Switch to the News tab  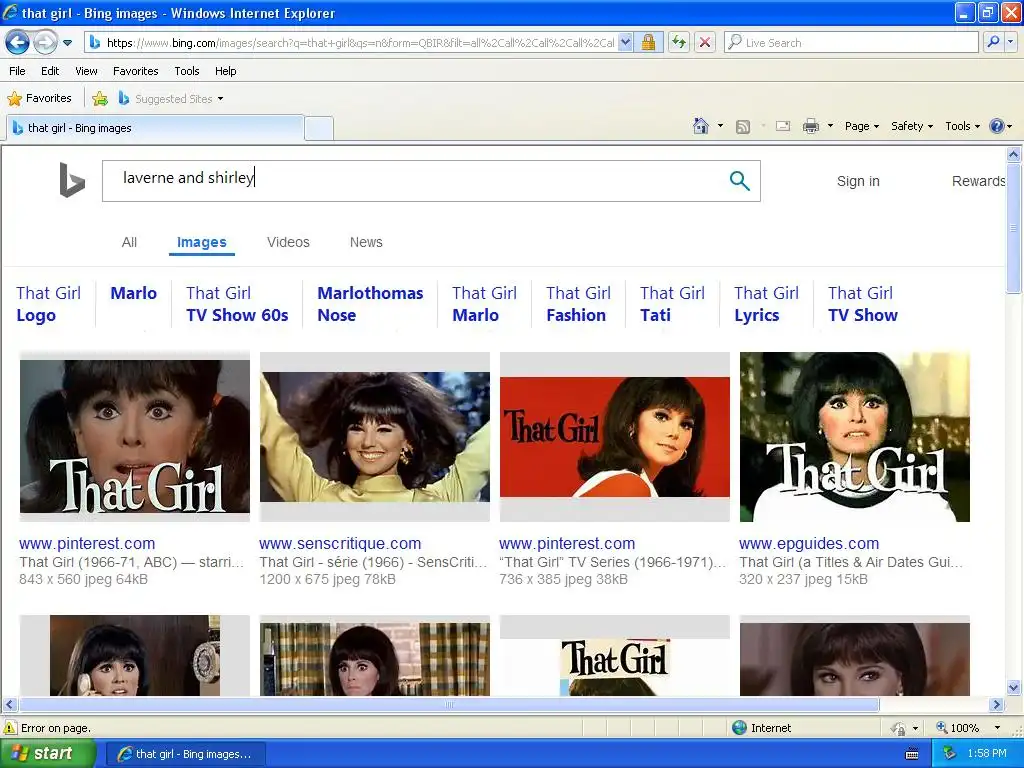pos(366,242)
